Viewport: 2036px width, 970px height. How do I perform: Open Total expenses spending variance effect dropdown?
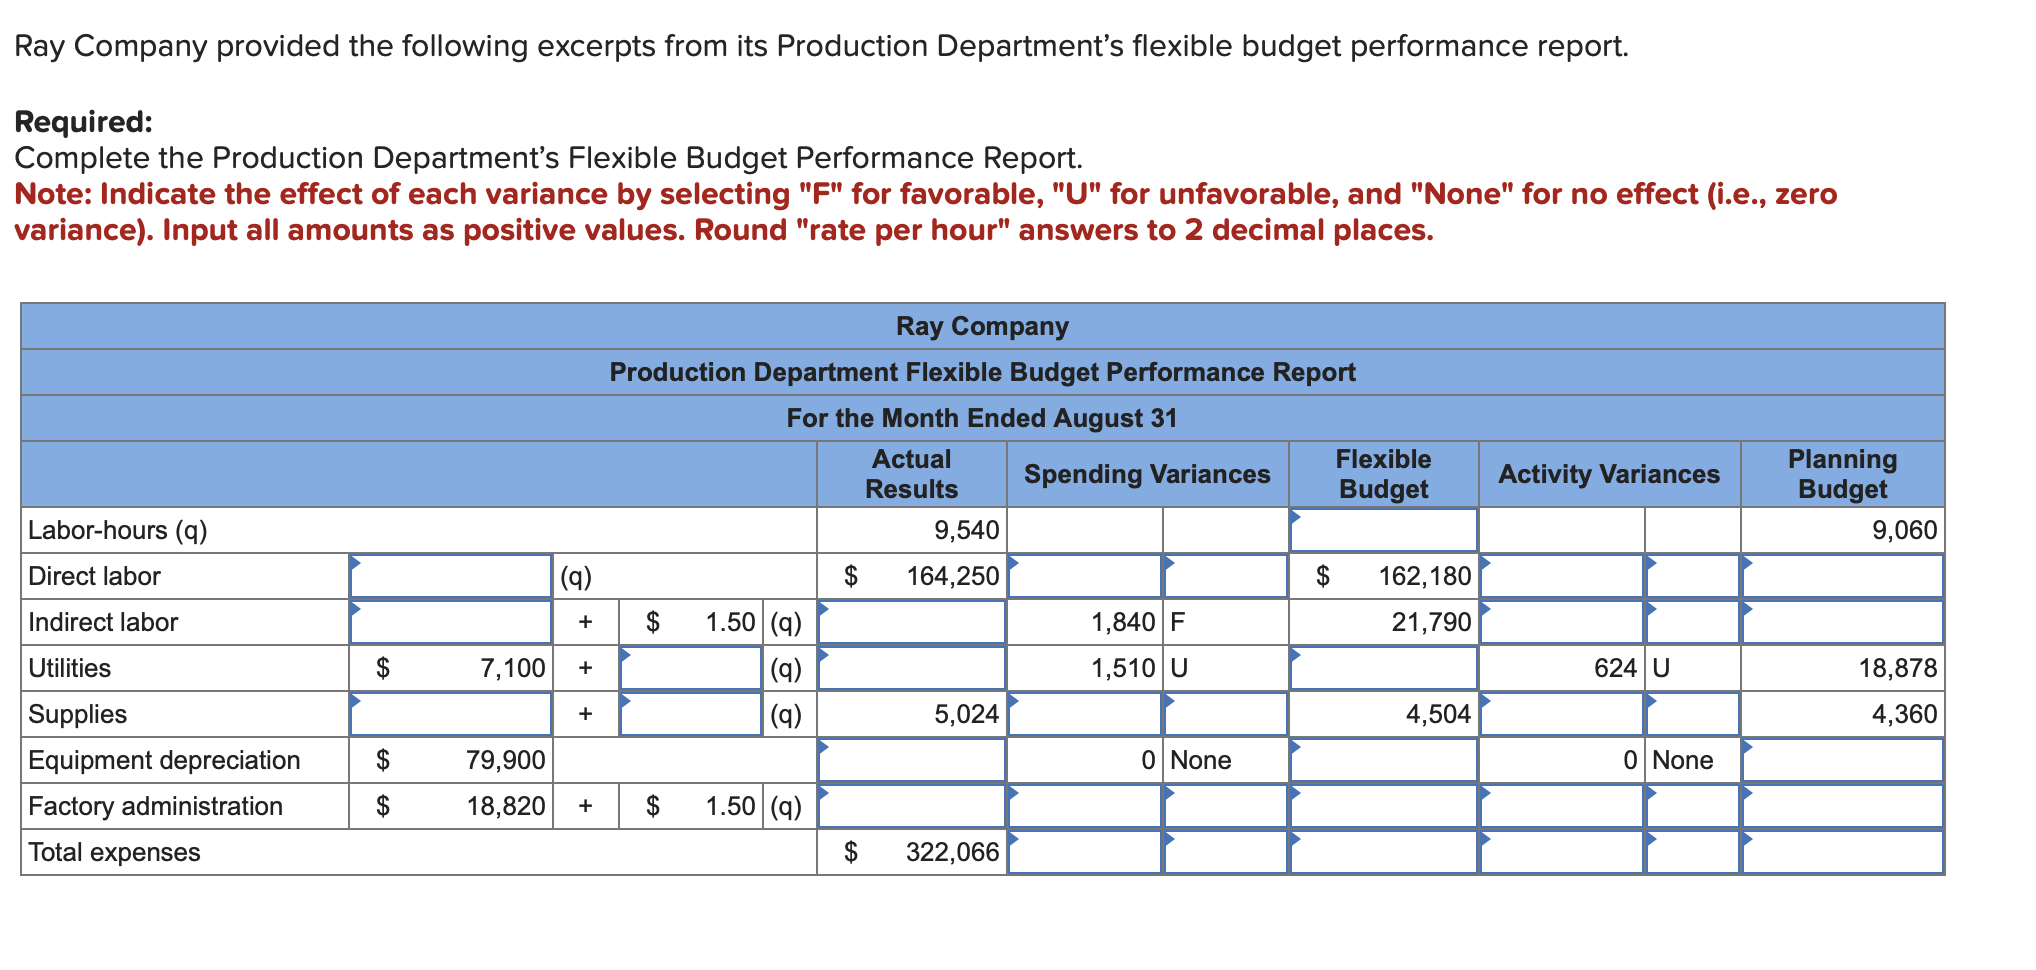coord(1225,852)
